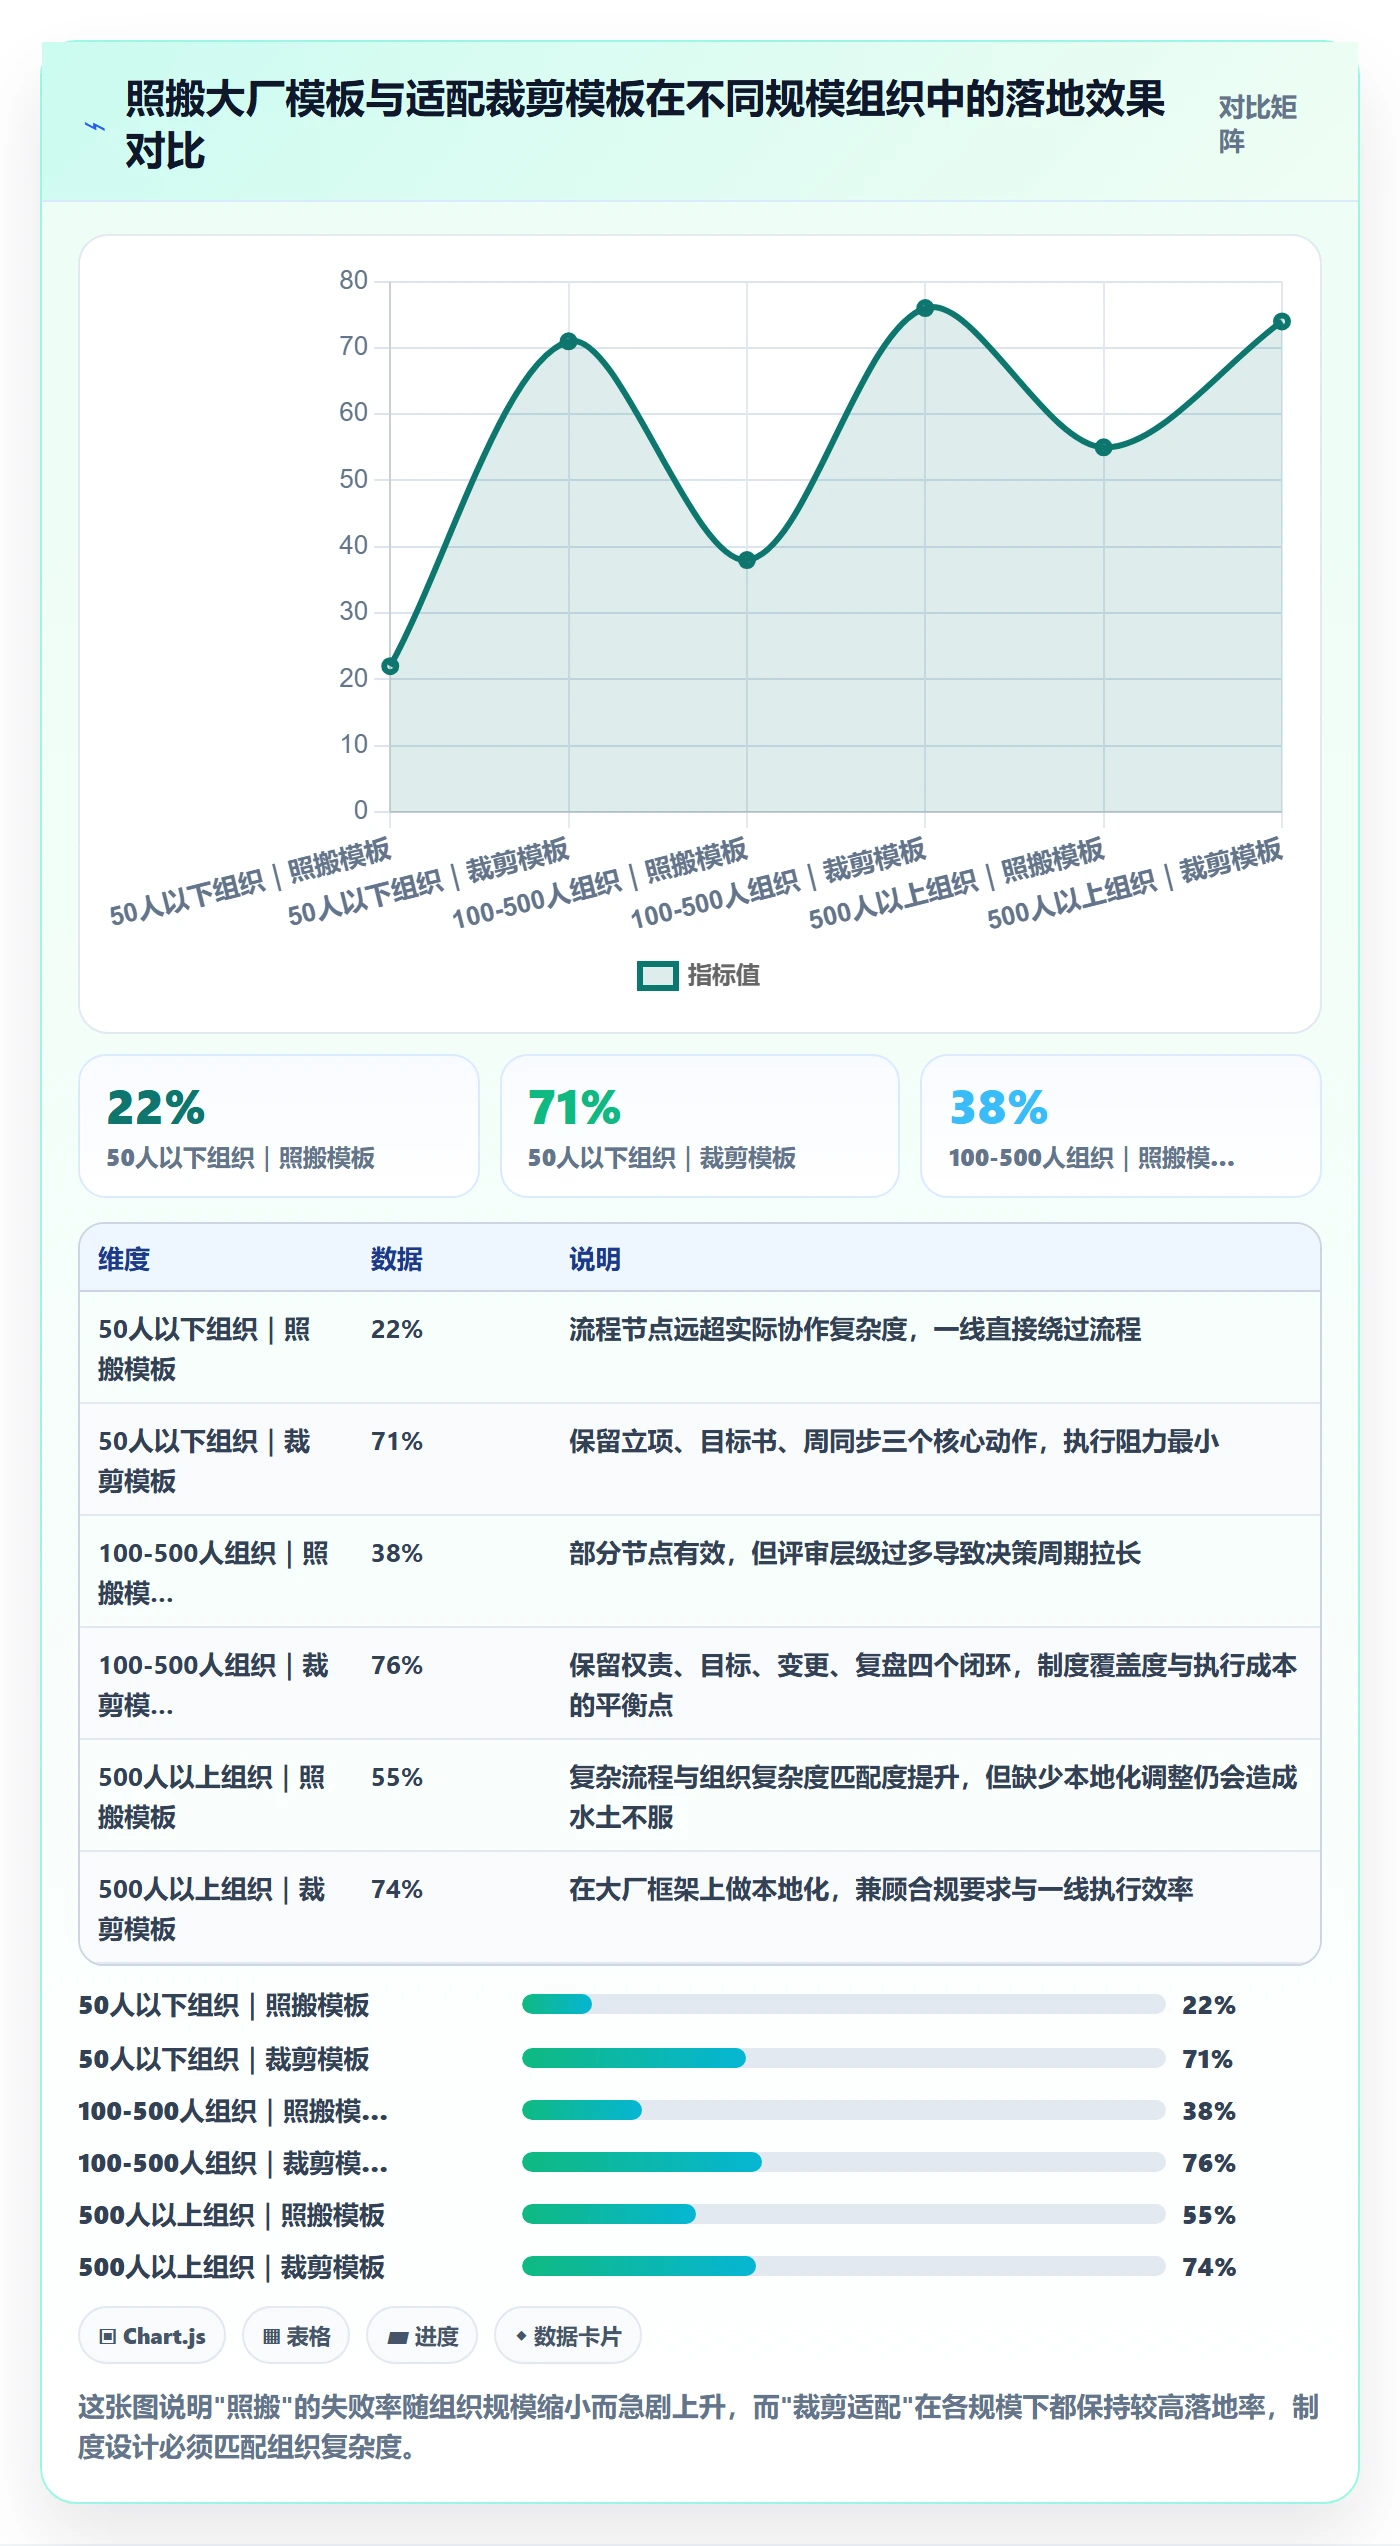Click the chart peak point at 76
The image size is (1400, 2546).
(925, 308)
